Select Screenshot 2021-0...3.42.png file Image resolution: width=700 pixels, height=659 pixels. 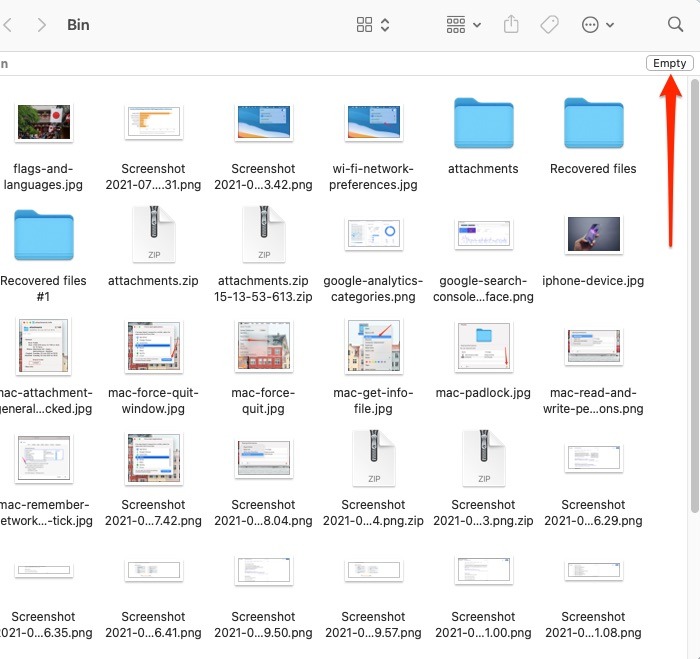click(x=263, y=122)
